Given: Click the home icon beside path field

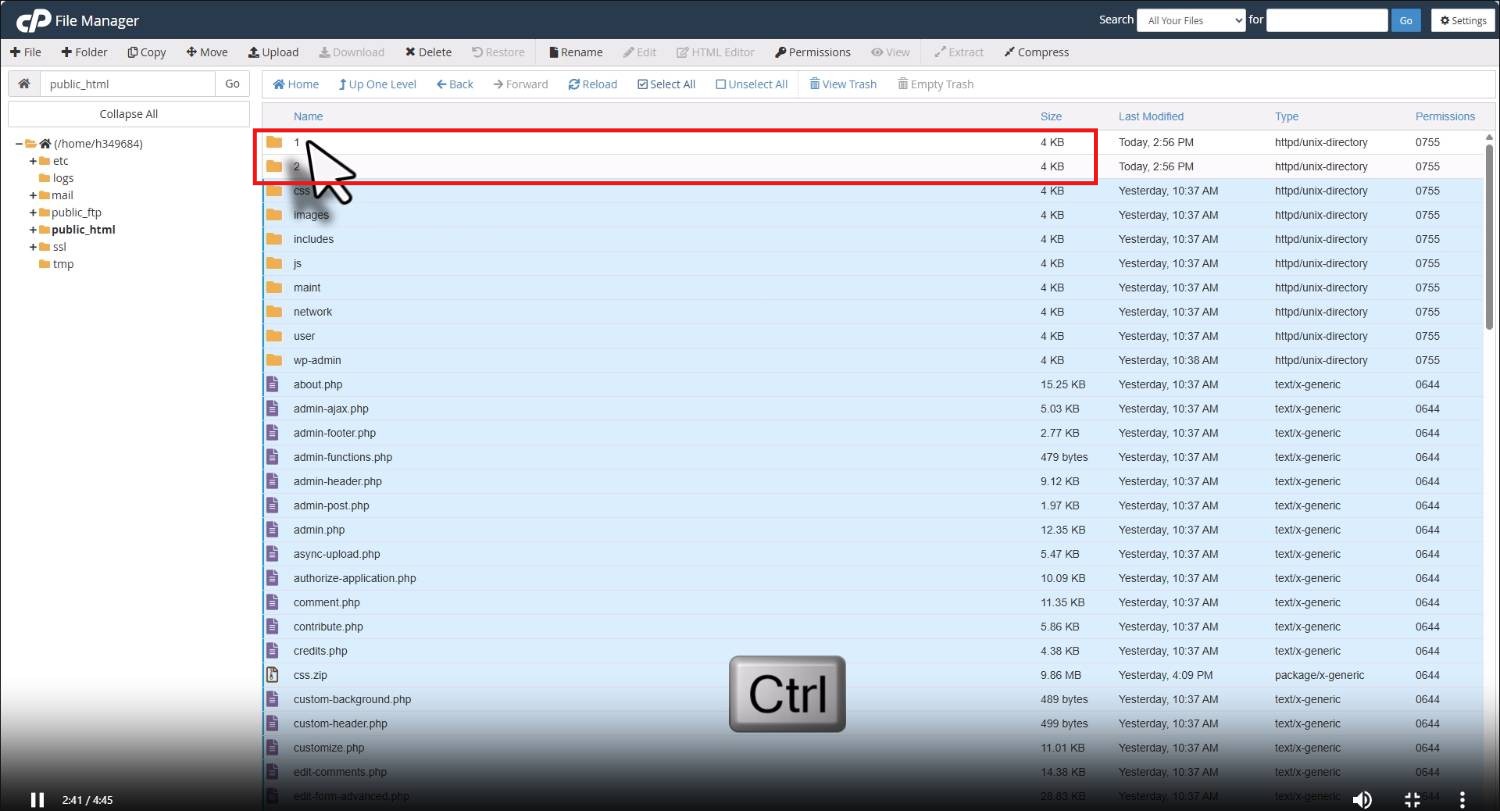Looking at the screenshot, I should [24, 84].
